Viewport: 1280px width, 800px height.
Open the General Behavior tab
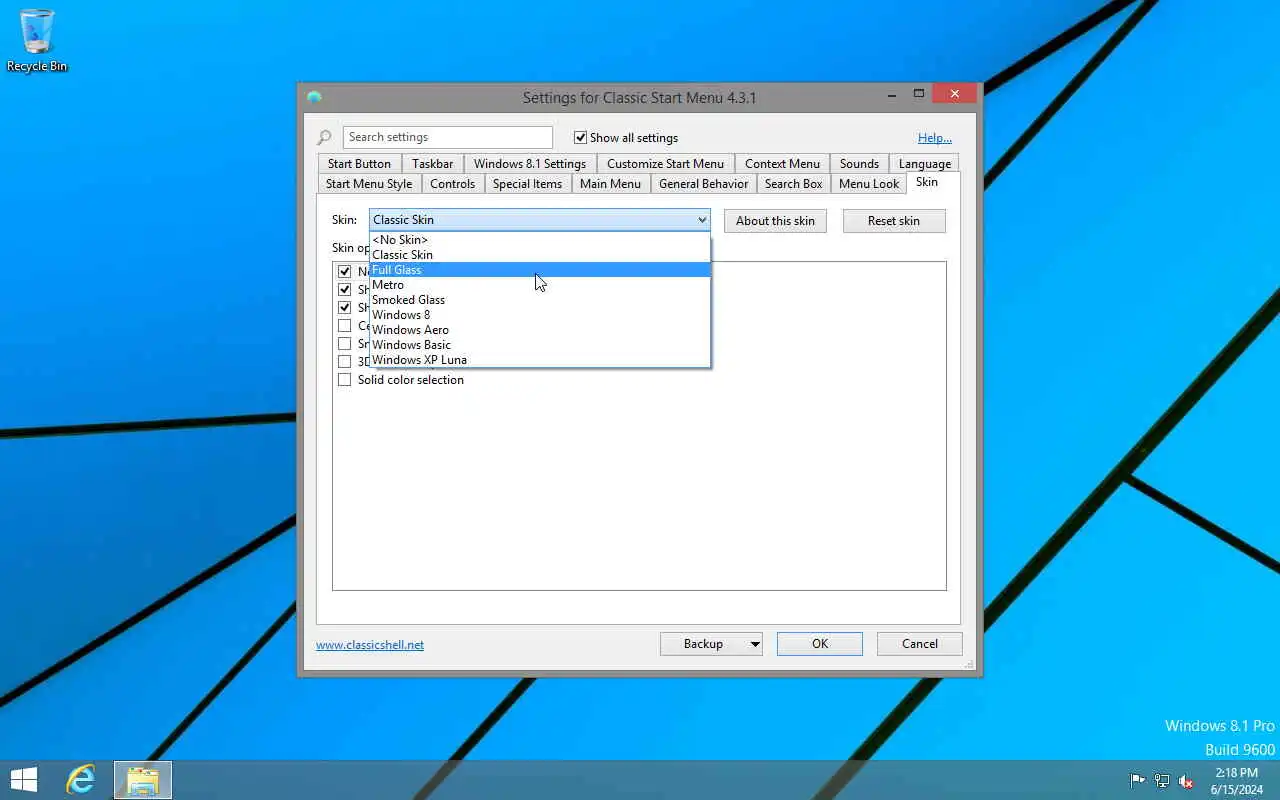(x=703, y=184)
